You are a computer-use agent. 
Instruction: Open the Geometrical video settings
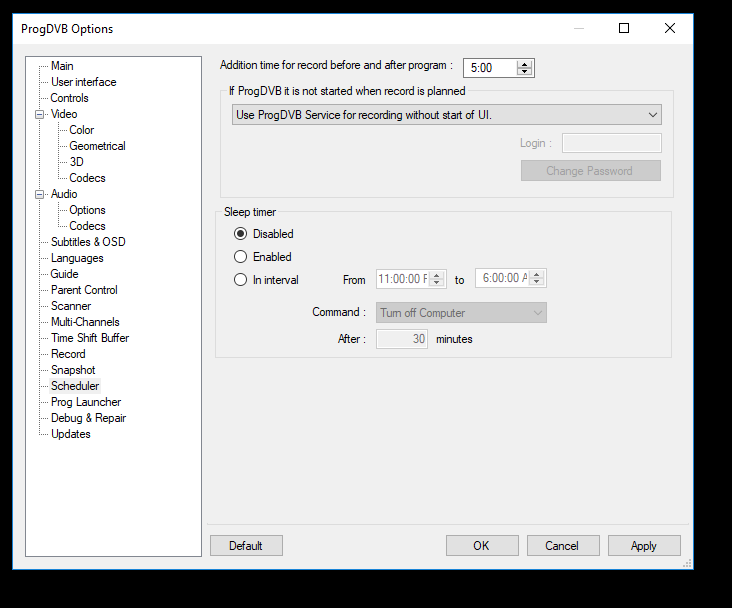(x=97, y=146)
